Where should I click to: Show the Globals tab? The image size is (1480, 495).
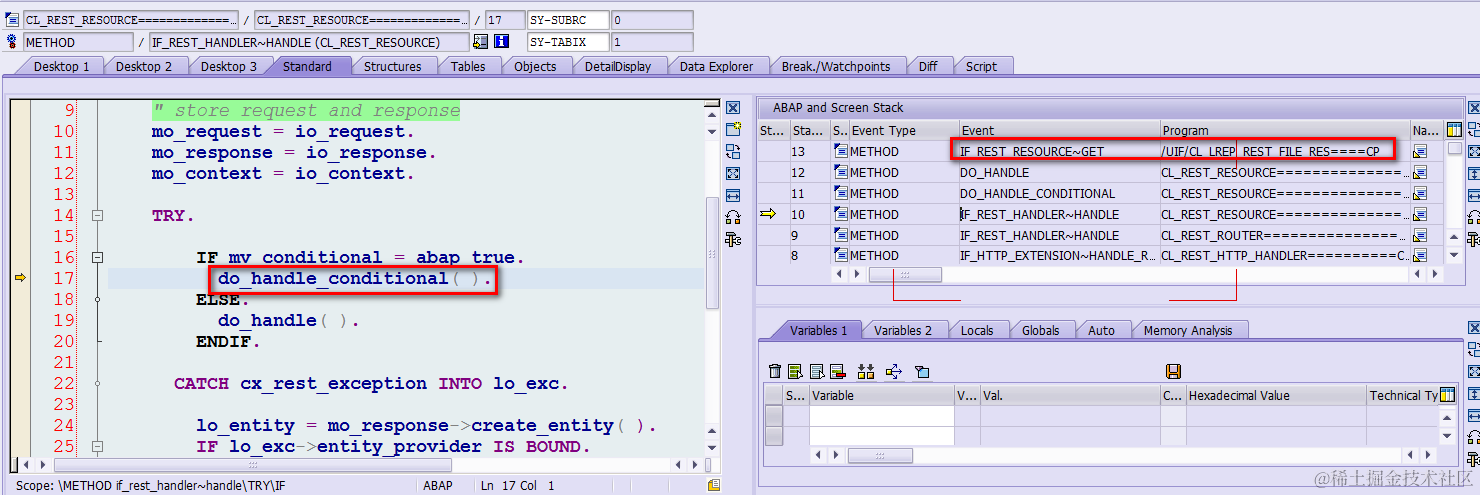(1040, 330)
